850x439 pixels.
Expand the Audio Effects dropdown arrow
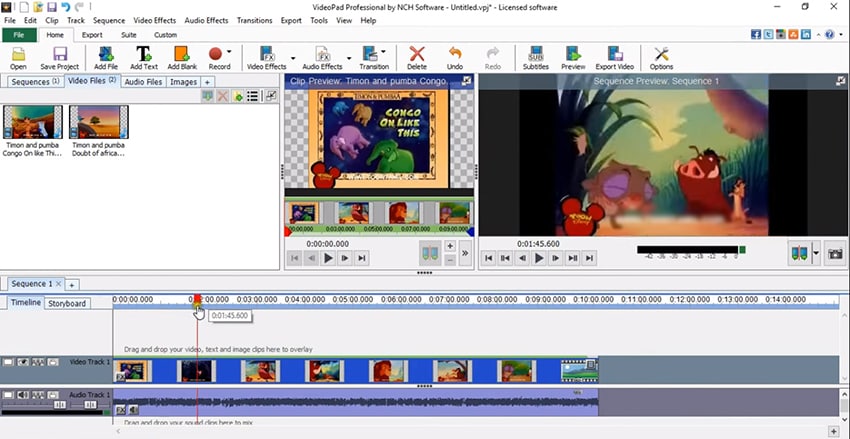[x=349, y=58]
